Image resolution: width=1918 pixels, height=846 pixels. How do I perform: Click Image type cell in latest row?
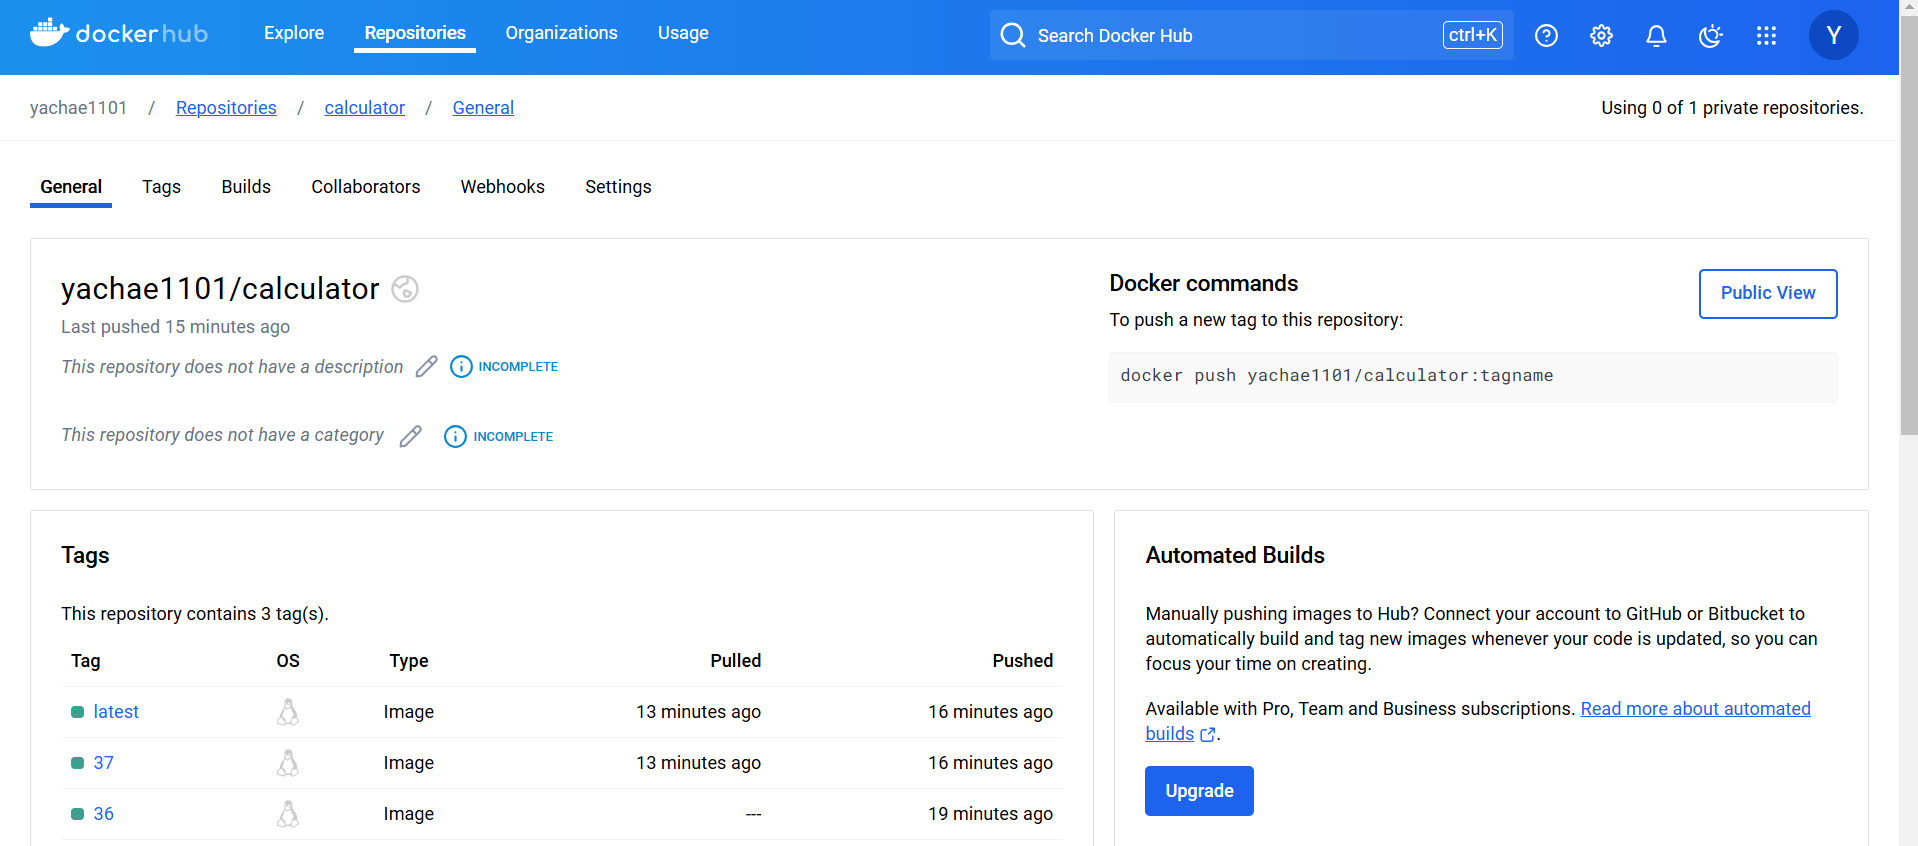pos(409,712)
